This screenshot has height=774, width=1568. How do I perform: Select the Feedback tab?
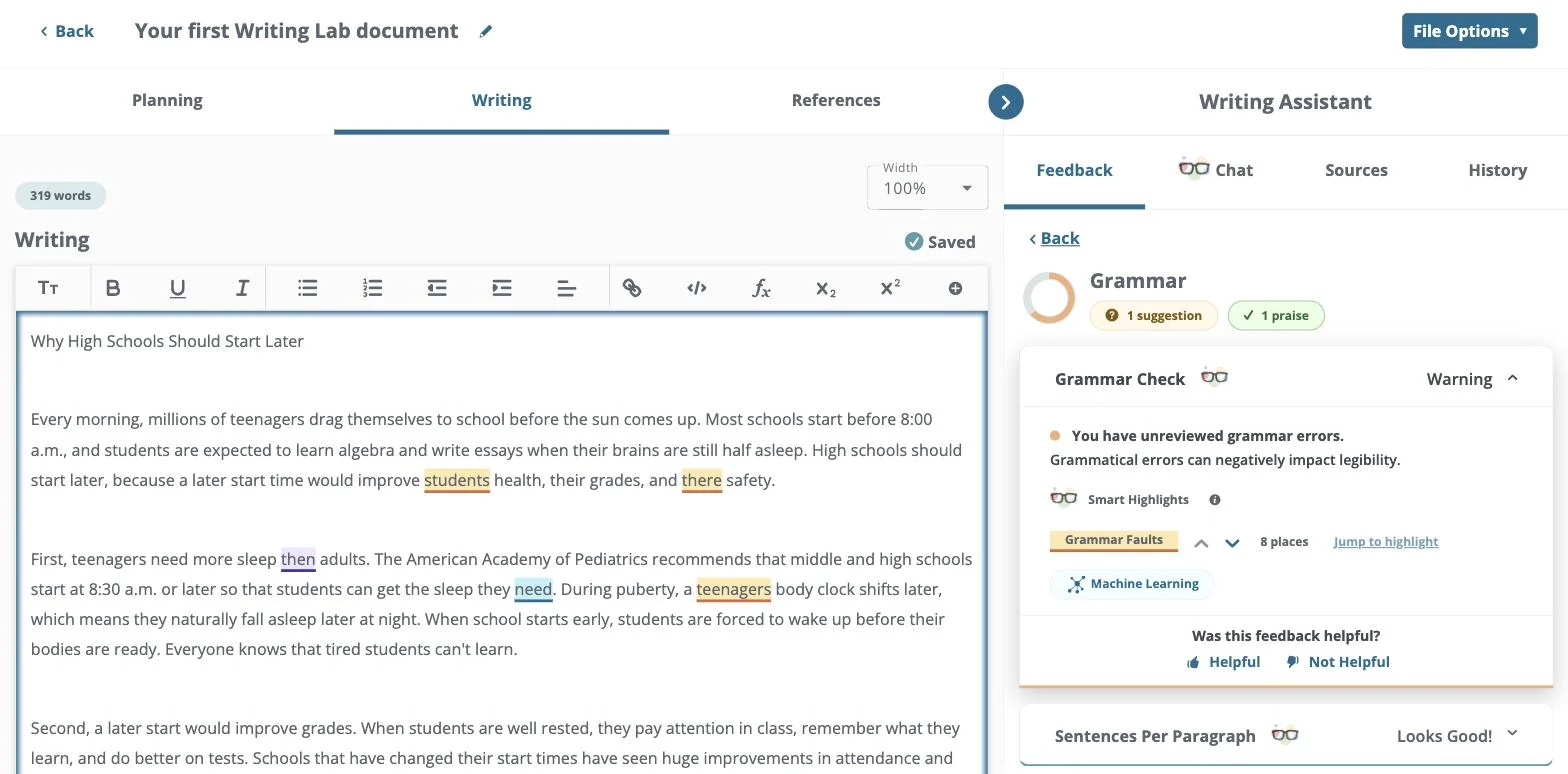click(x=1074, y=170)
